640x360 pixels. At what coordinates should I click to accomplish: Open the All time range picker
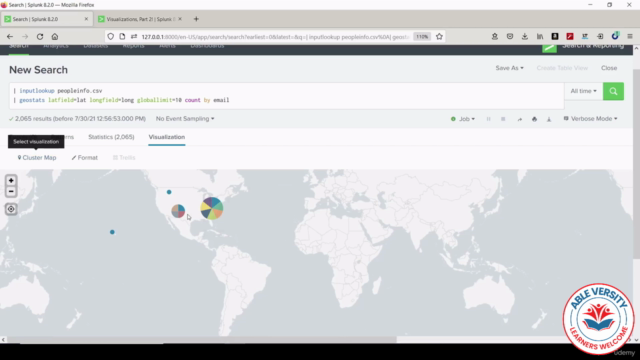583,91
